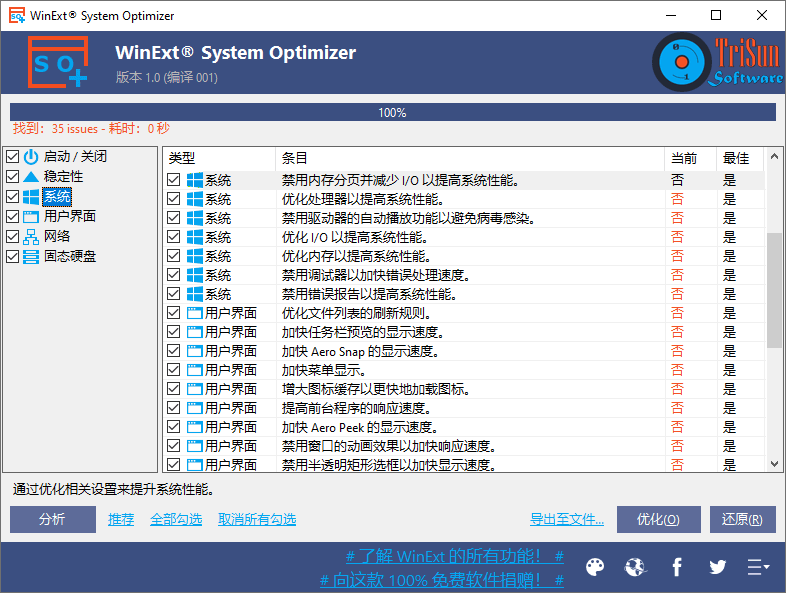Click the drive icon beside 固态硬盘

tap(31, 257)
